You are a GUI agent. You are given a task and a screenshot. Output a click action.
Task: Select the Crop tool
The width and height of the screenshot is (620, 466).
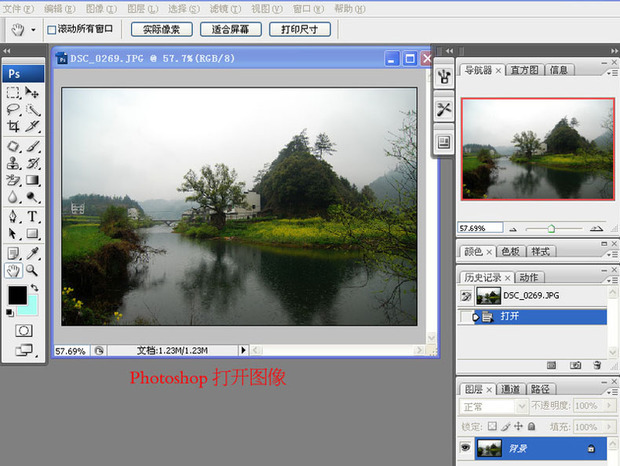pyautogui.click(x=13, y=126)
